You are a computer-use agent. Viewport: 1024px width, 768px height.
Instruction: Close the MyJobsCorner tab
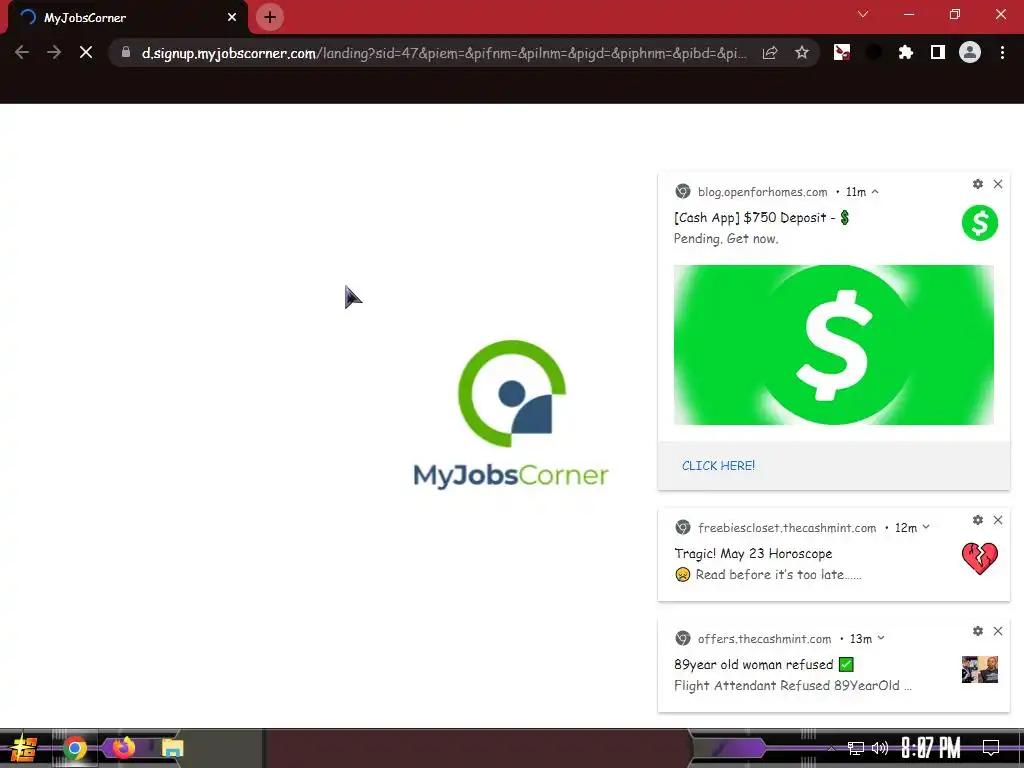pyautogui.click(x=232, y=17)
